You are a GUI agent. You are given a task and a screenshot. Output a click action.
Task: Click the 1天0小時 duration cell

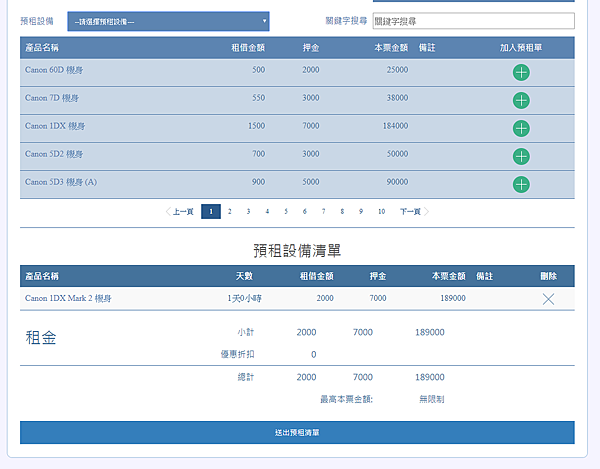click(245, 298)
